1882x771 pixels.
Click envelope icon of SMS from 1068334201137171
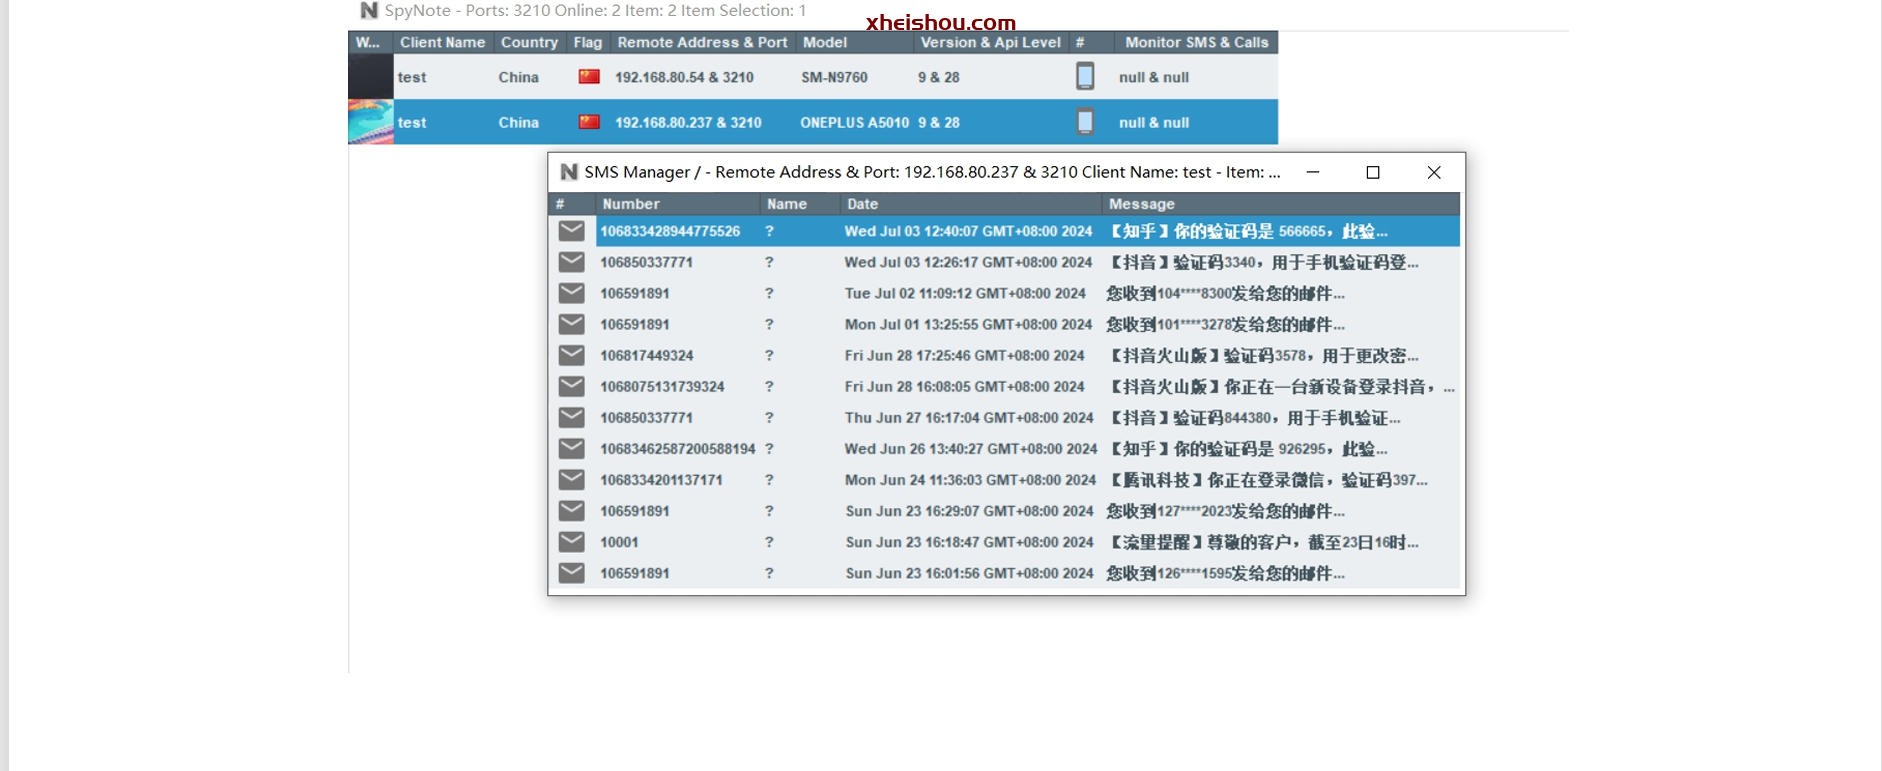[x=571, y=479]
